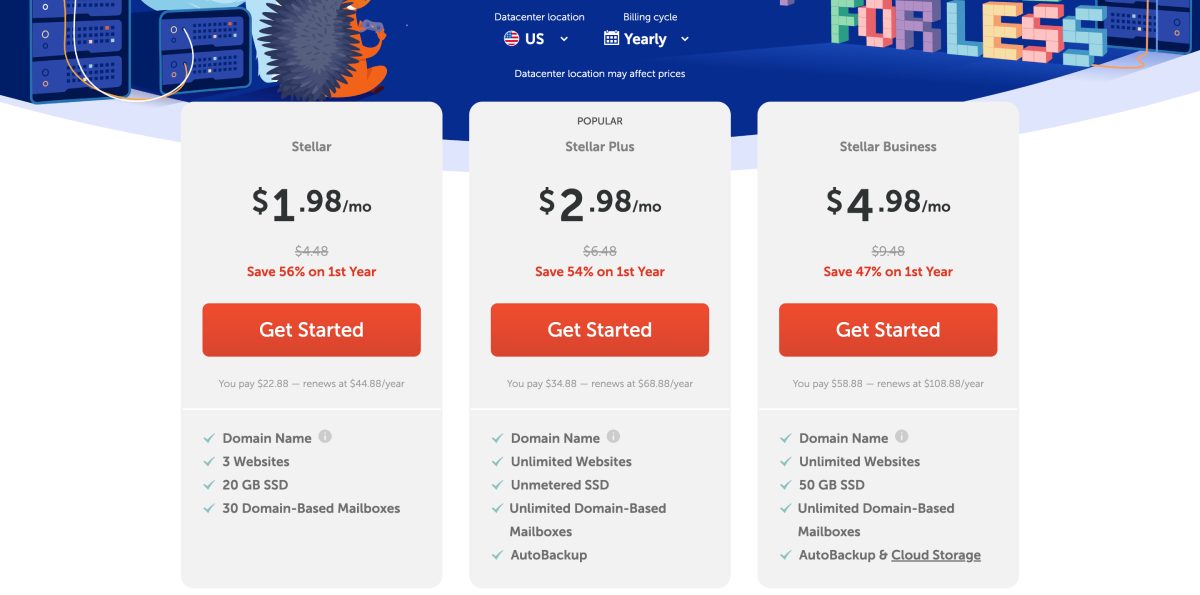Click the hedgehog mascot illustration
The image size is (1200, 595).
click(327, 50)
